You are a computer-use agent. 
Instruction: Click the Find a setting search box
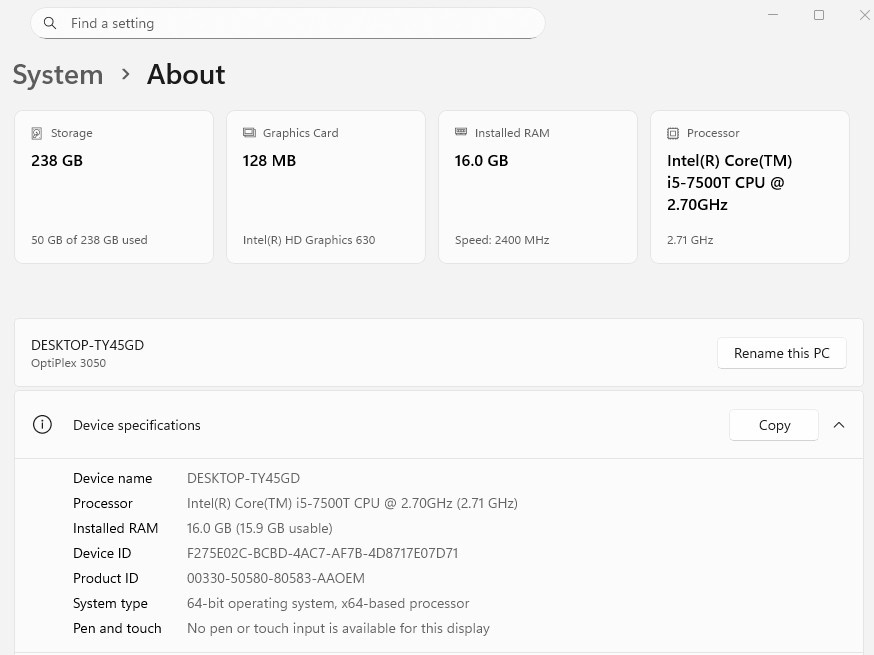click(x=300, y=23)
